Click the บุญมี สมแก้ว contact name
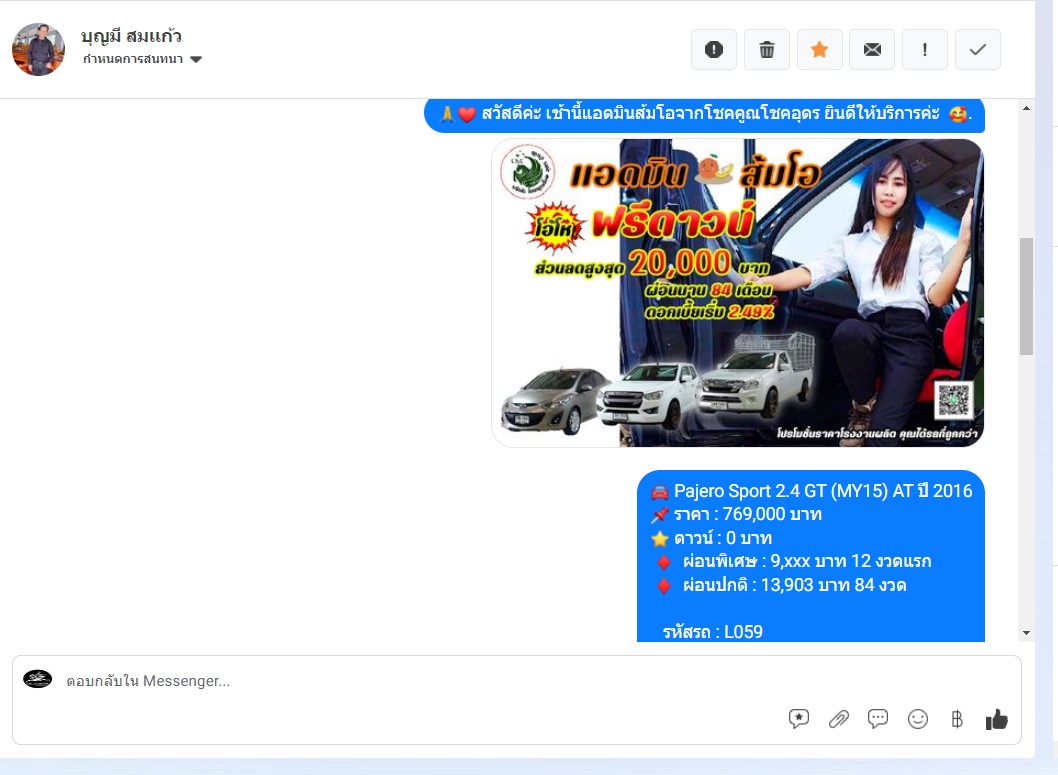Viewport: 1058px width, 775px height. (x=131, y=36)
